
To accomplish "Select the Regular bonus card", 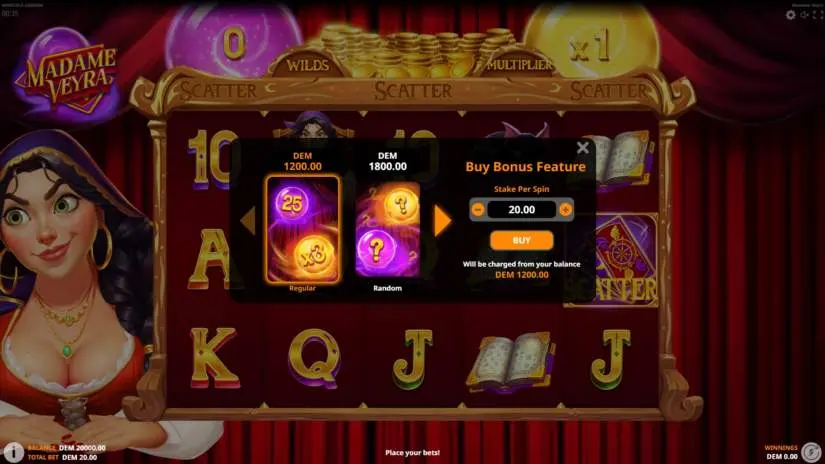I will pos(303,229).
